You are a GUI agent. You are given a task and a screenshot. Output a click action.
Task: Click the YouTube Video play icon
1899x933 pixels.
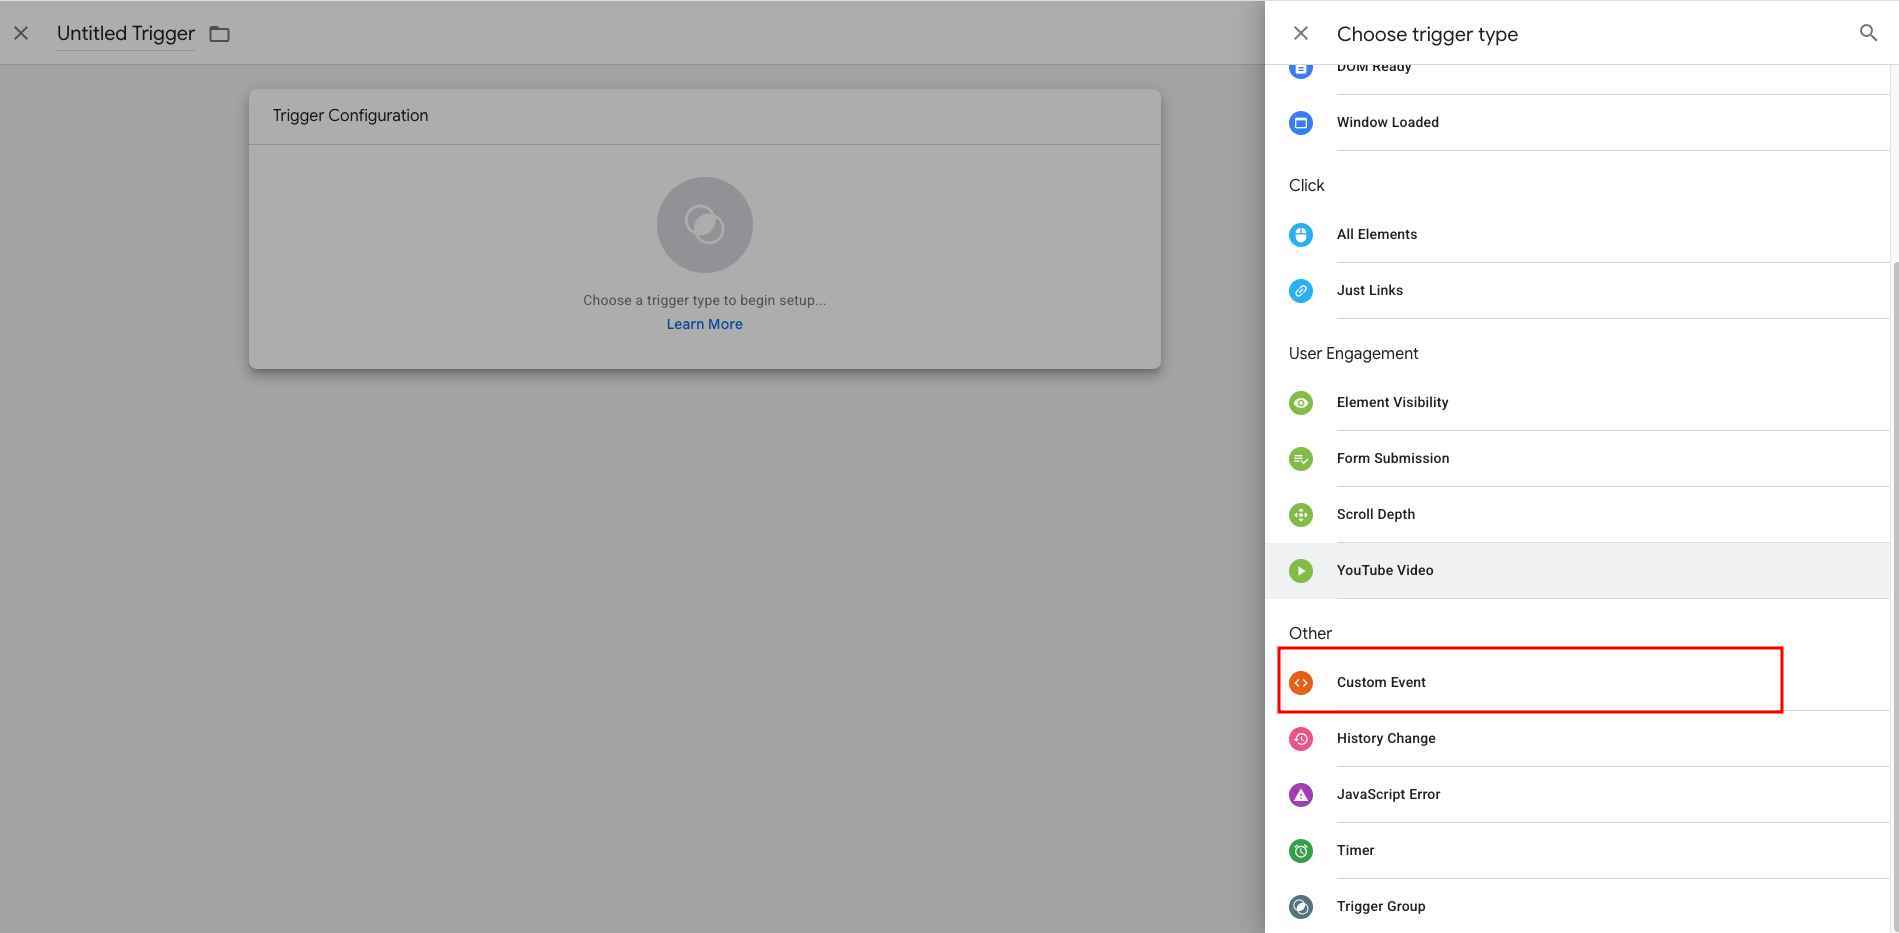tap(1300, 571)
